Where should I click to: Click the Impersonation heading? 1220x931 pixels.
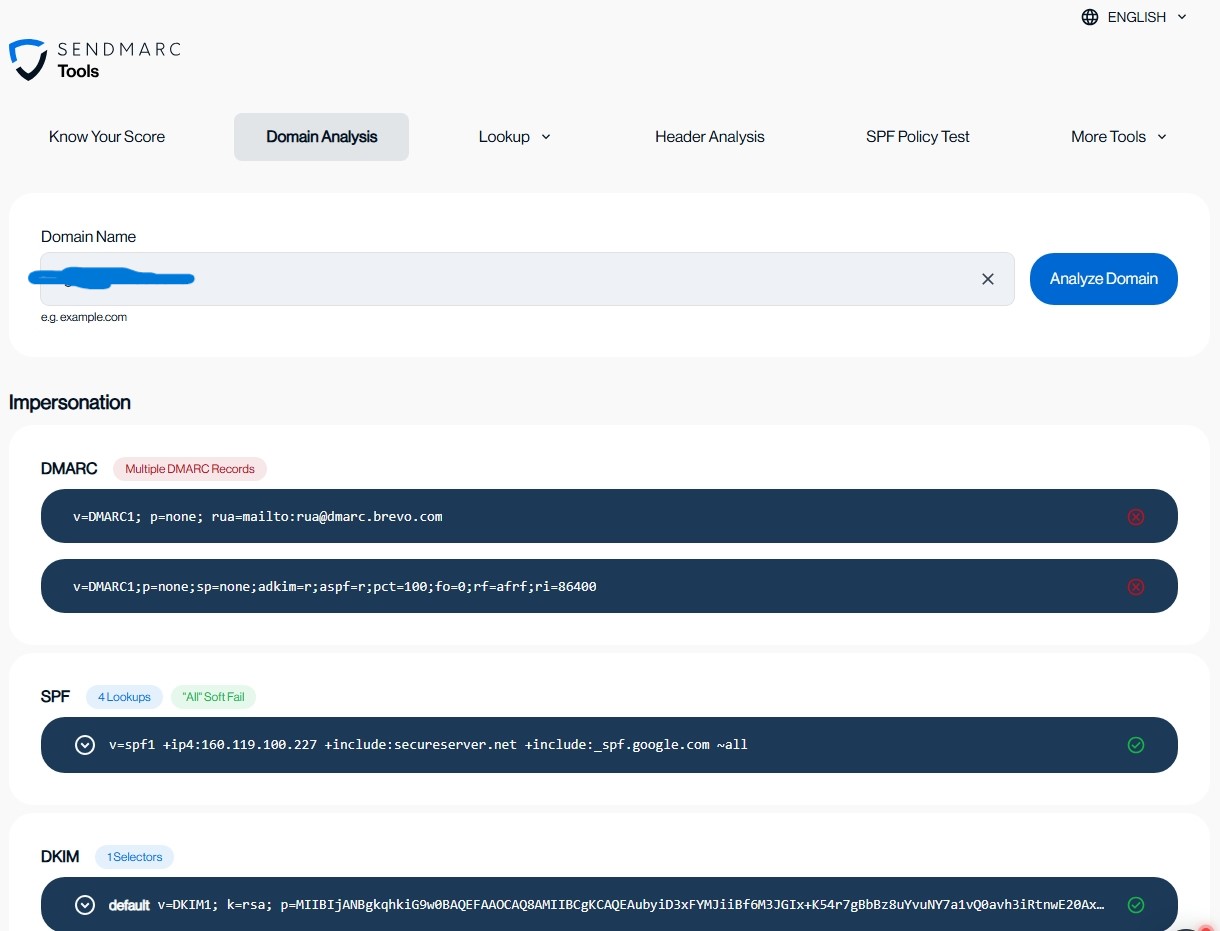pyautogui.click(x=70, y=403)
